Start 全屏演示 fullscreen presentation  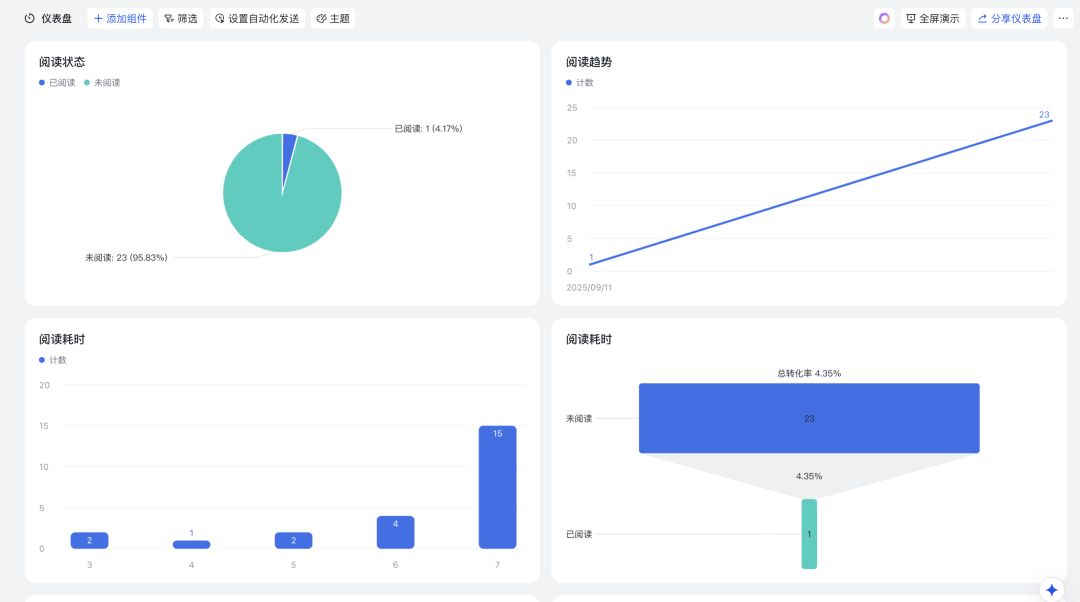click(932, 18)
